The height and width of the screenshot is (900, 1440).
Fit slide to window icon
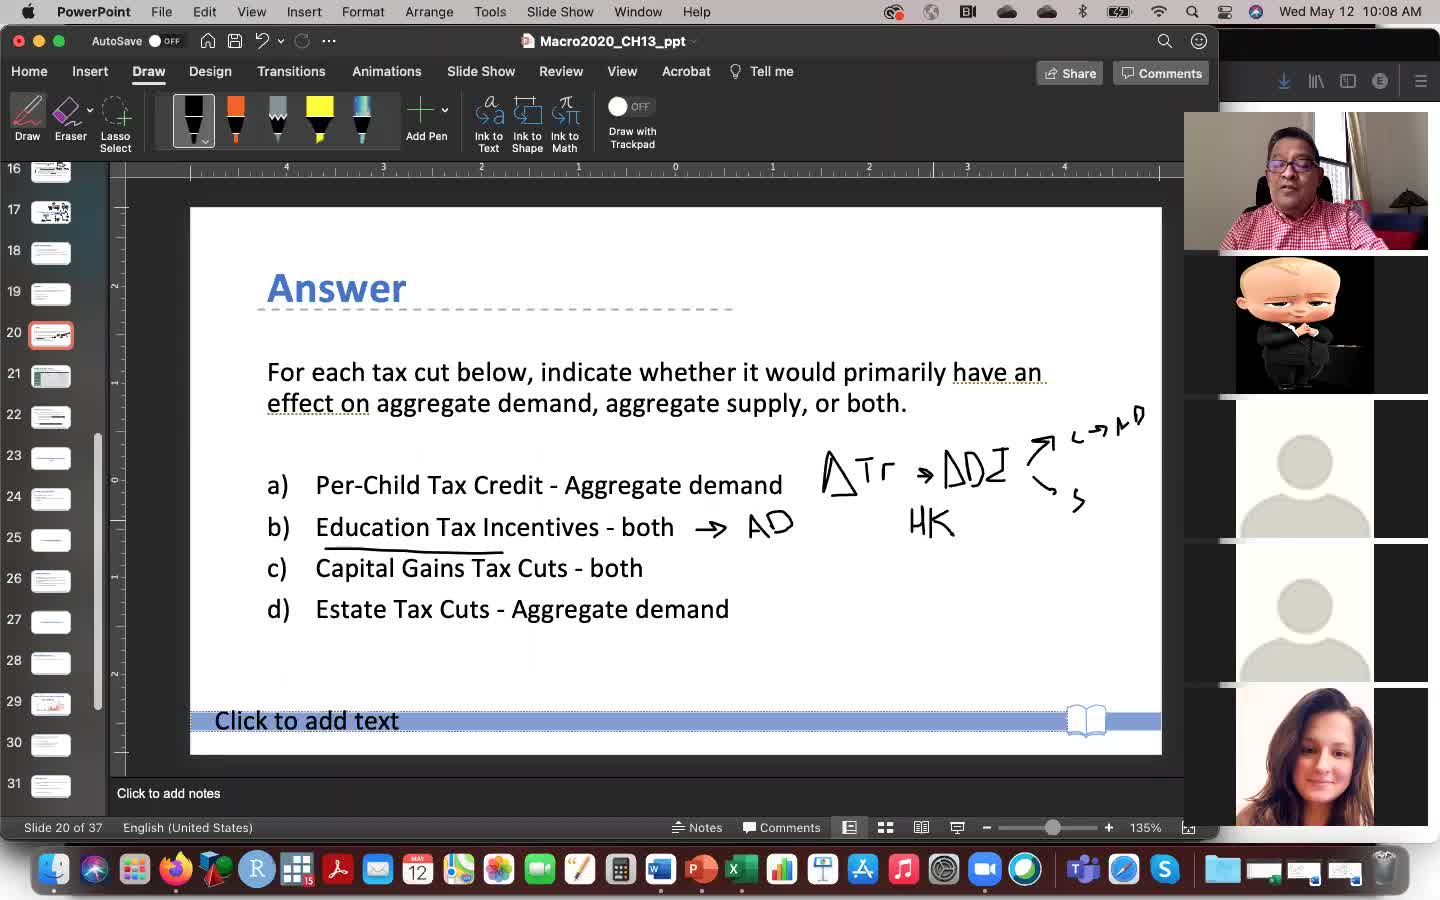coord(1188,828)
